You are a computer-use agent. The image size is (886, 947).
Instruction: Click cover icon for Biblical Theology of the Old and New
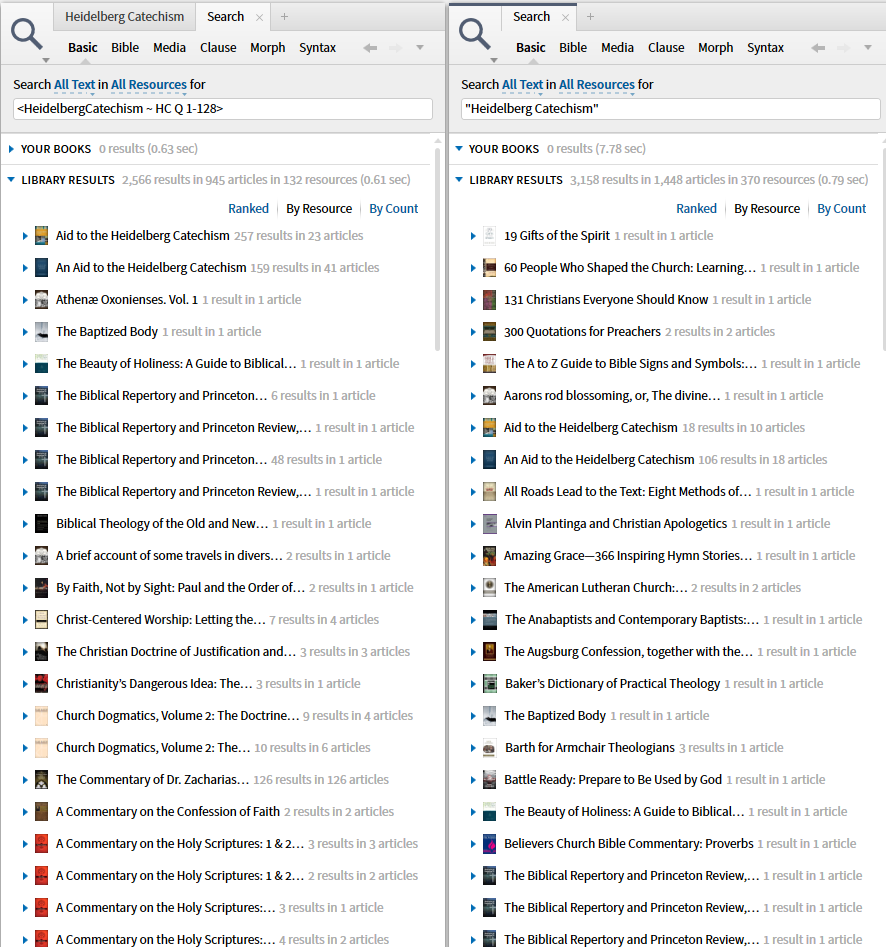pos(41,524)
